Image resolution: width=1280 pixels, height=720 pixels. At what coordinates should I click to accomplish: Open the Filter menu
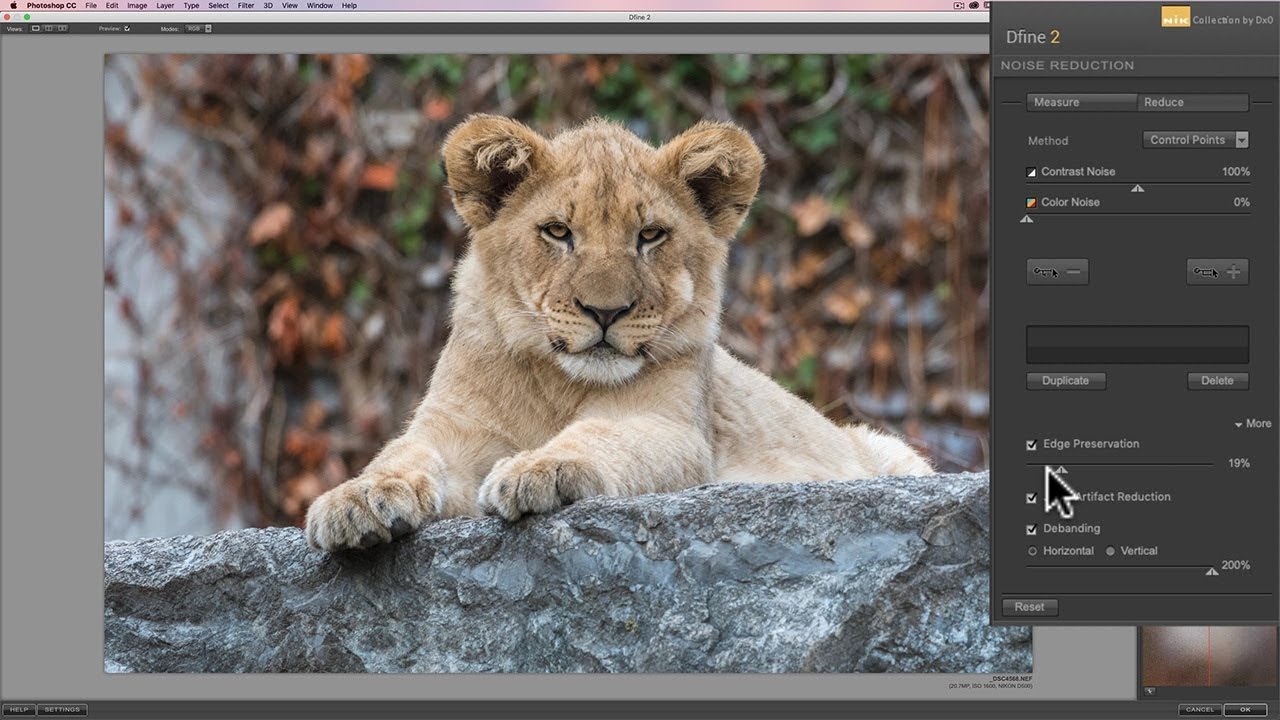tap(246, 6)
